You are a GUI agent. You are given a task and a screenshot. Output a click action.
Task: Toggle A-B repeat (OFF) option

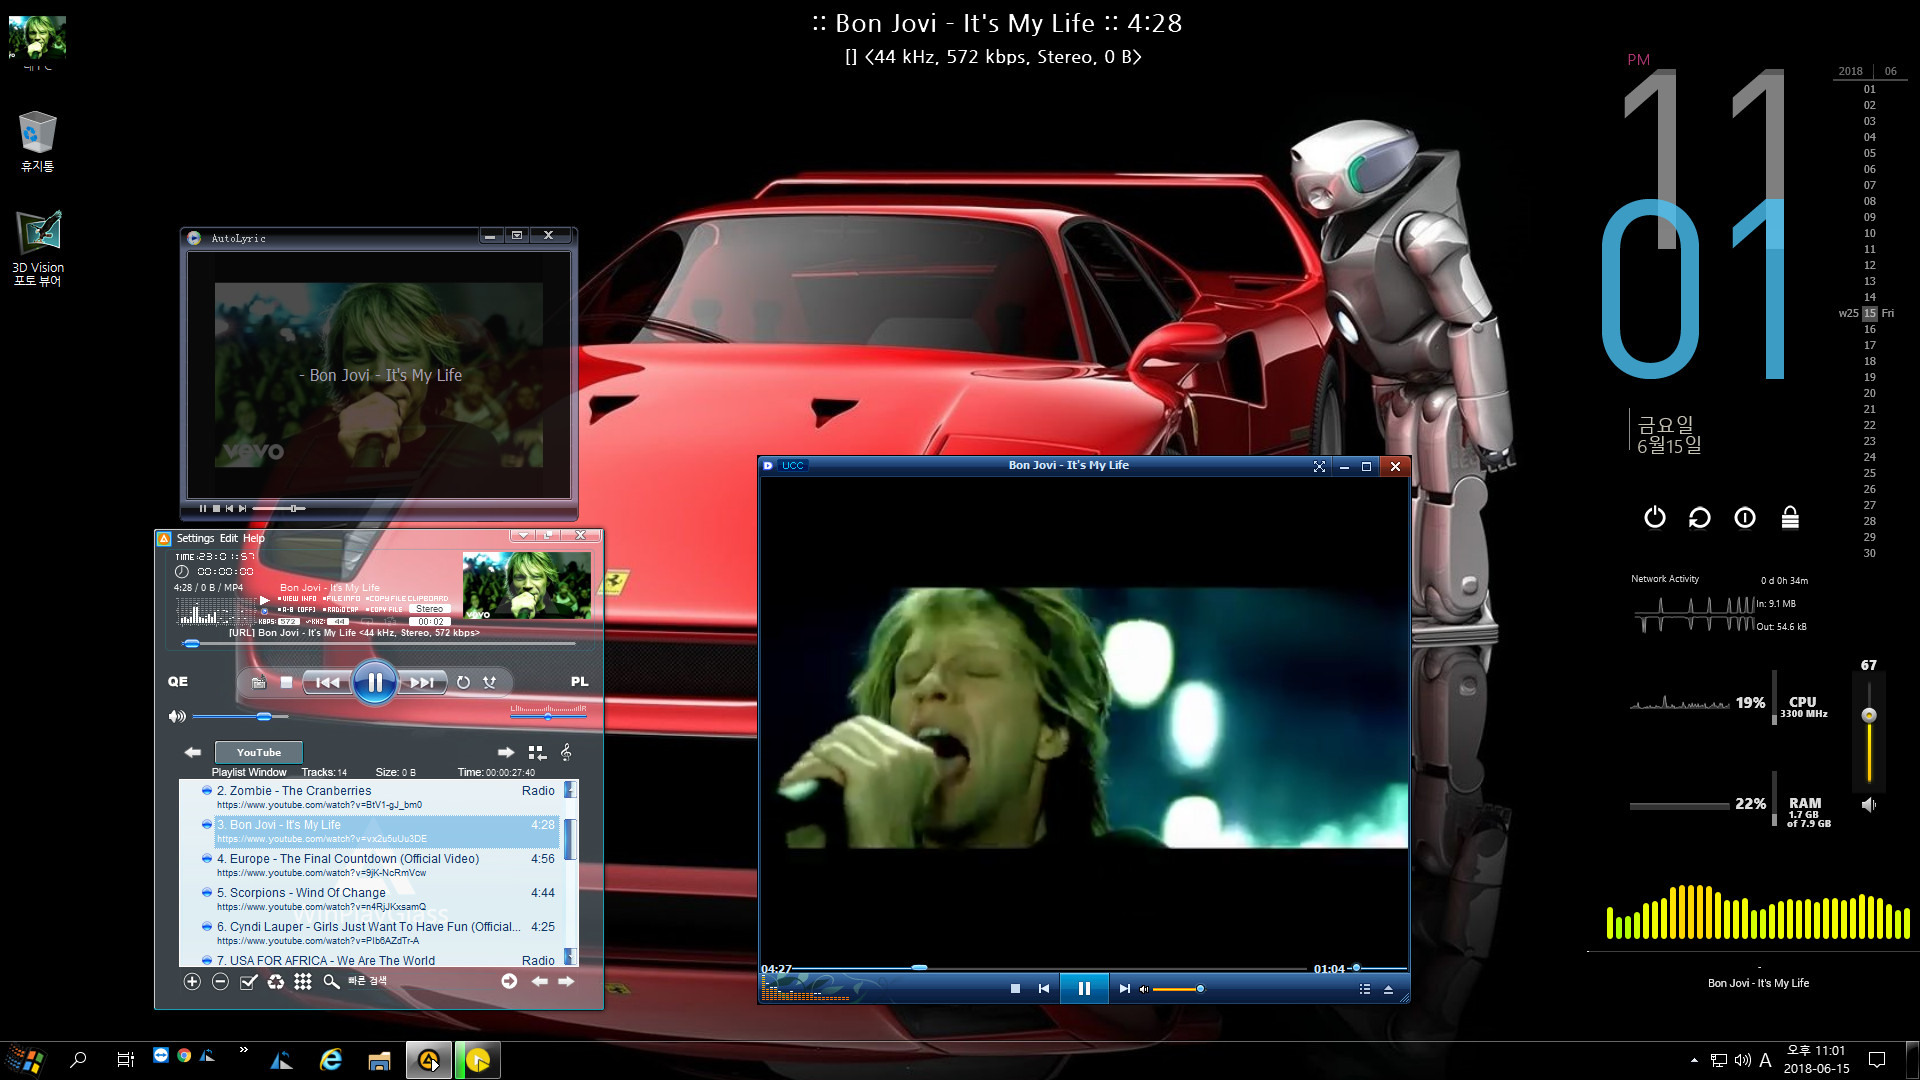pos(297,609)
